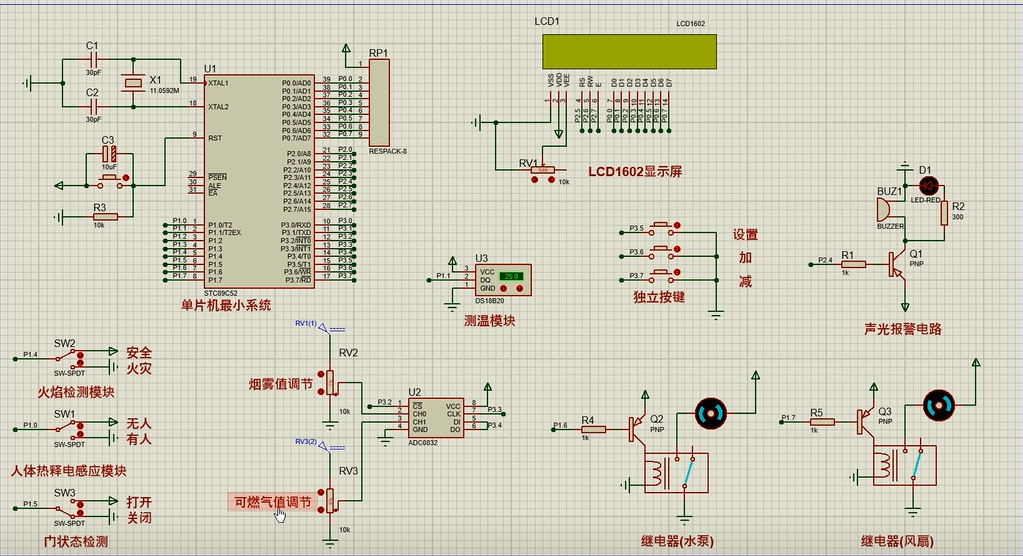Click the 单片机最小系统 label
The width and height of the screenshot is (1023, 556).
pos(226,305)
